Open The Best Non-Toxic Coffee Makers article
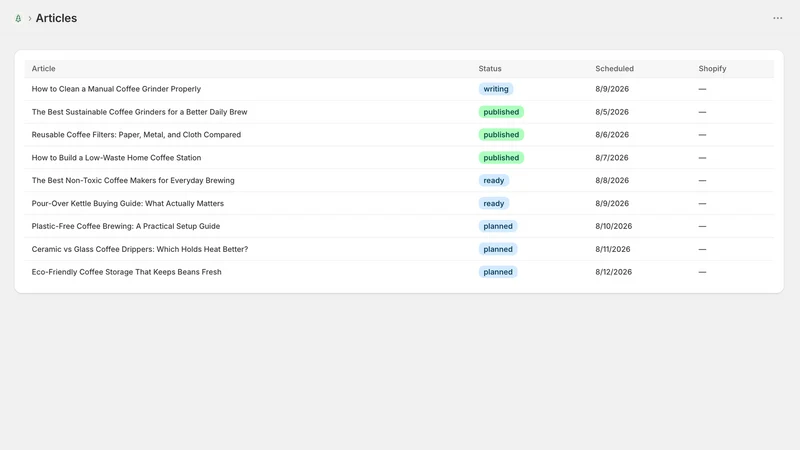The width and height of the screenshot is (800, 450). point(133,180)
